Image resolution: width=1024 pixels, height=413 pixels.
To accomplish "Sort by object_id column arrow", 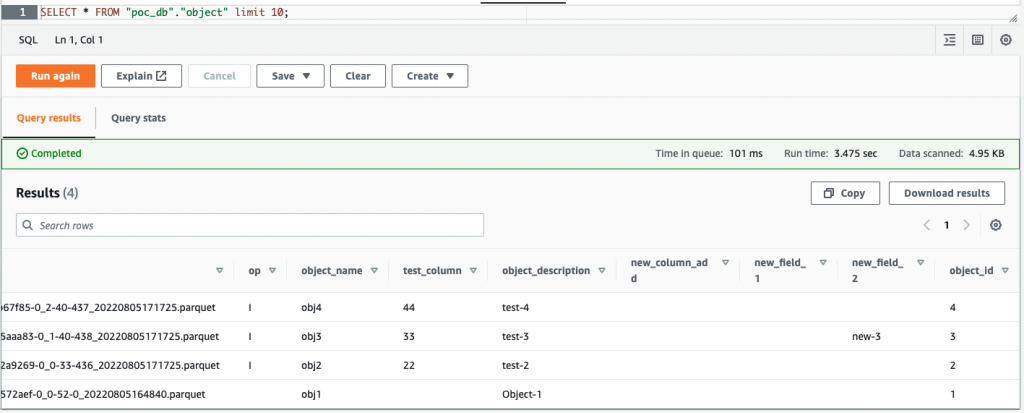I will point(1006,271).
